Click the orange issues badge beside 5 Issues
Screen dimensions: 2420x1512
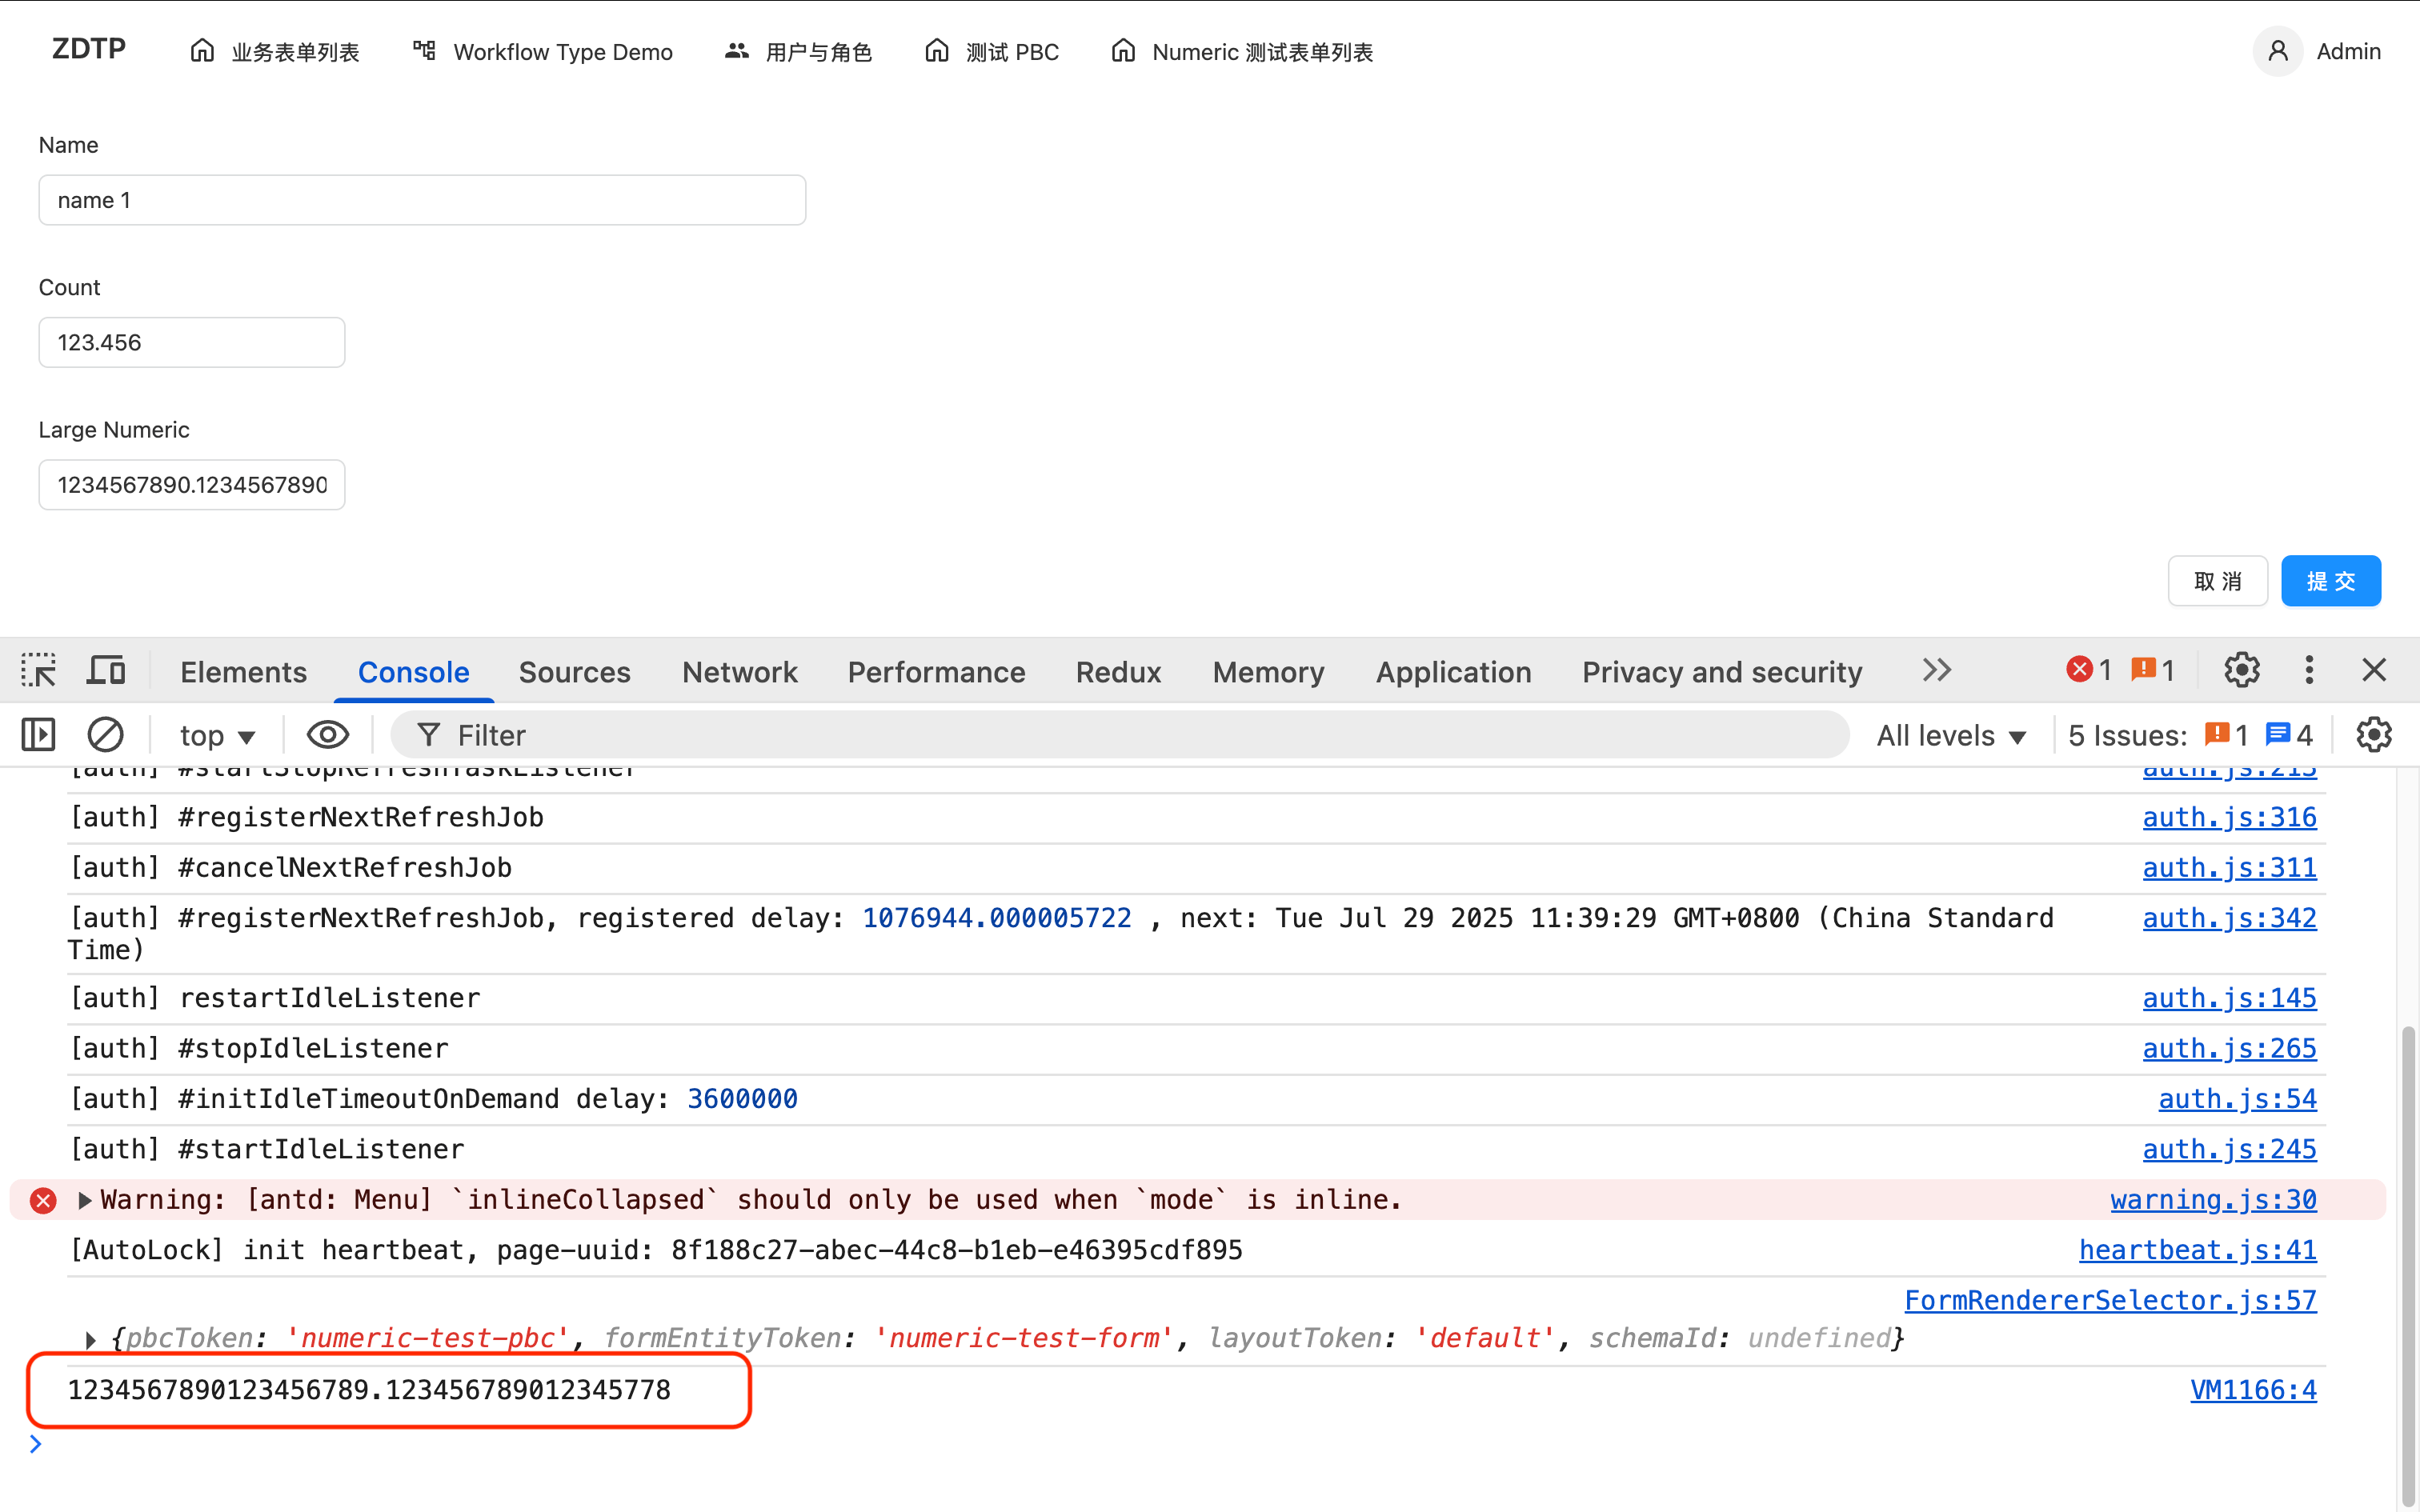tap(2226, 735)
